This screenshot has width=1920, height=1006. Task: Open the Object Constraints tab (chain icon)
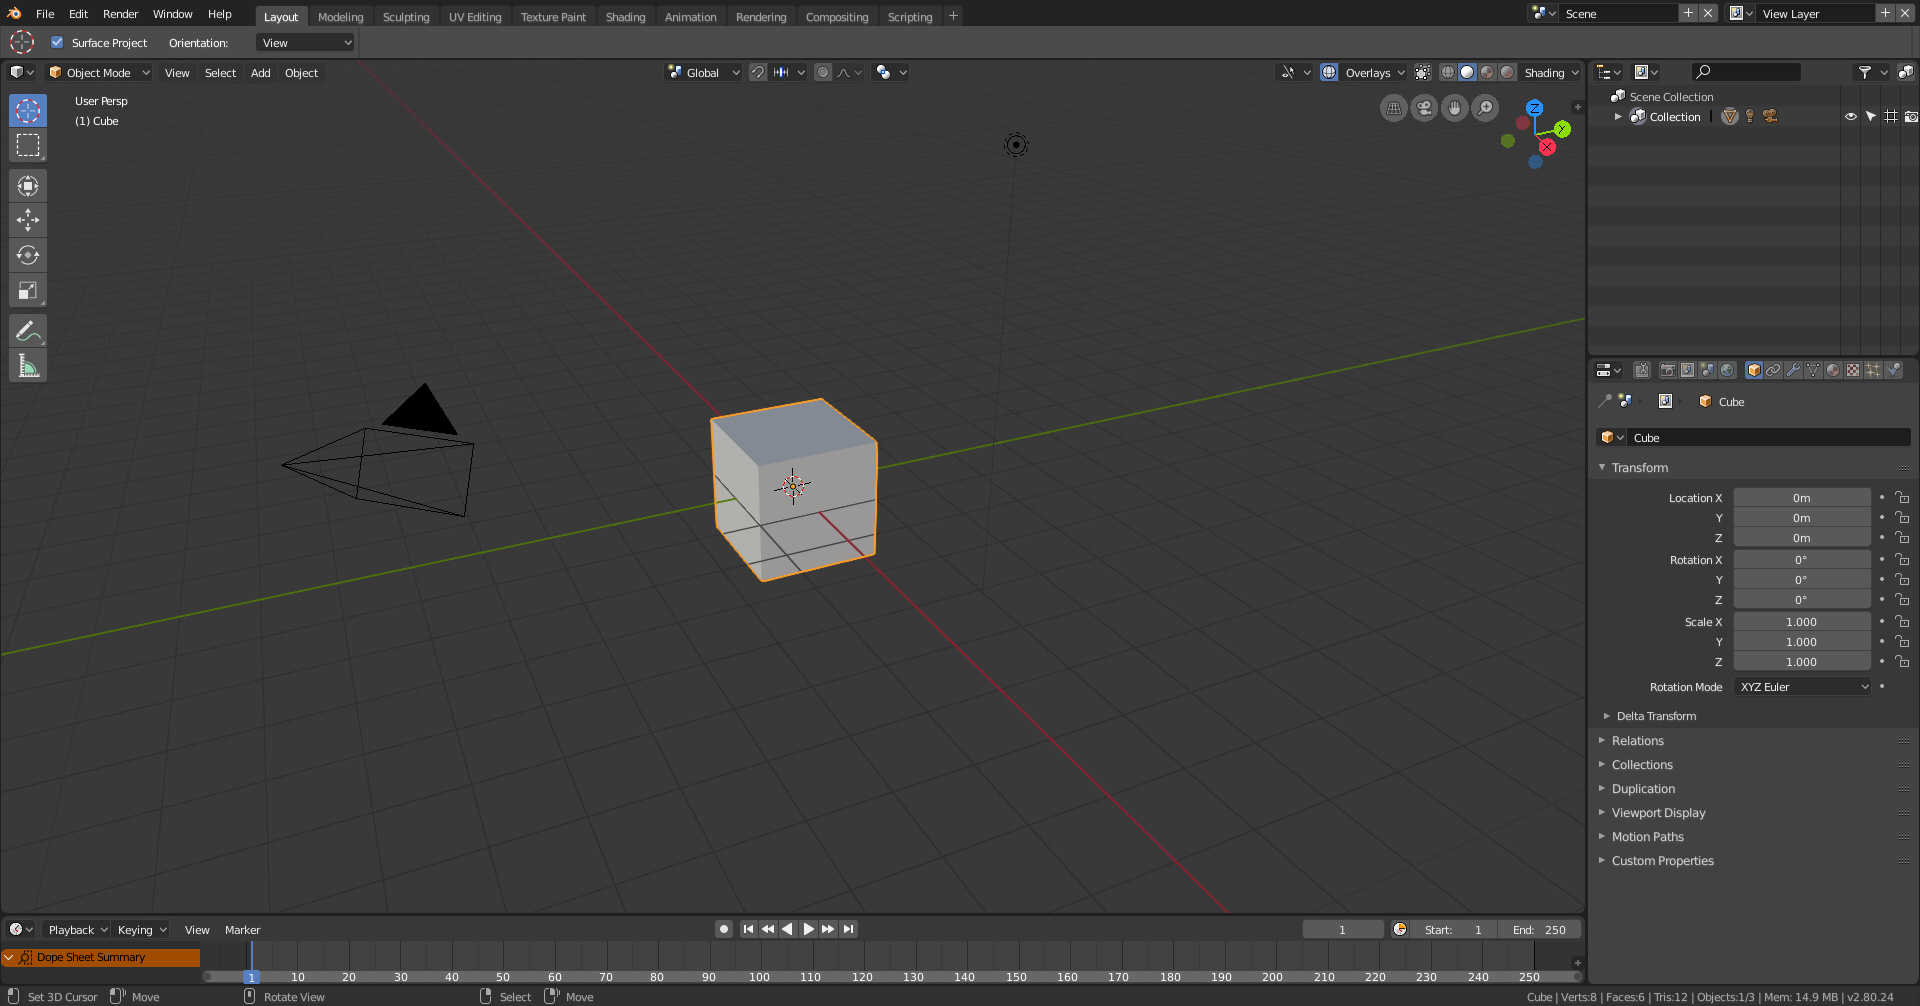click(x=1773, y=370)
